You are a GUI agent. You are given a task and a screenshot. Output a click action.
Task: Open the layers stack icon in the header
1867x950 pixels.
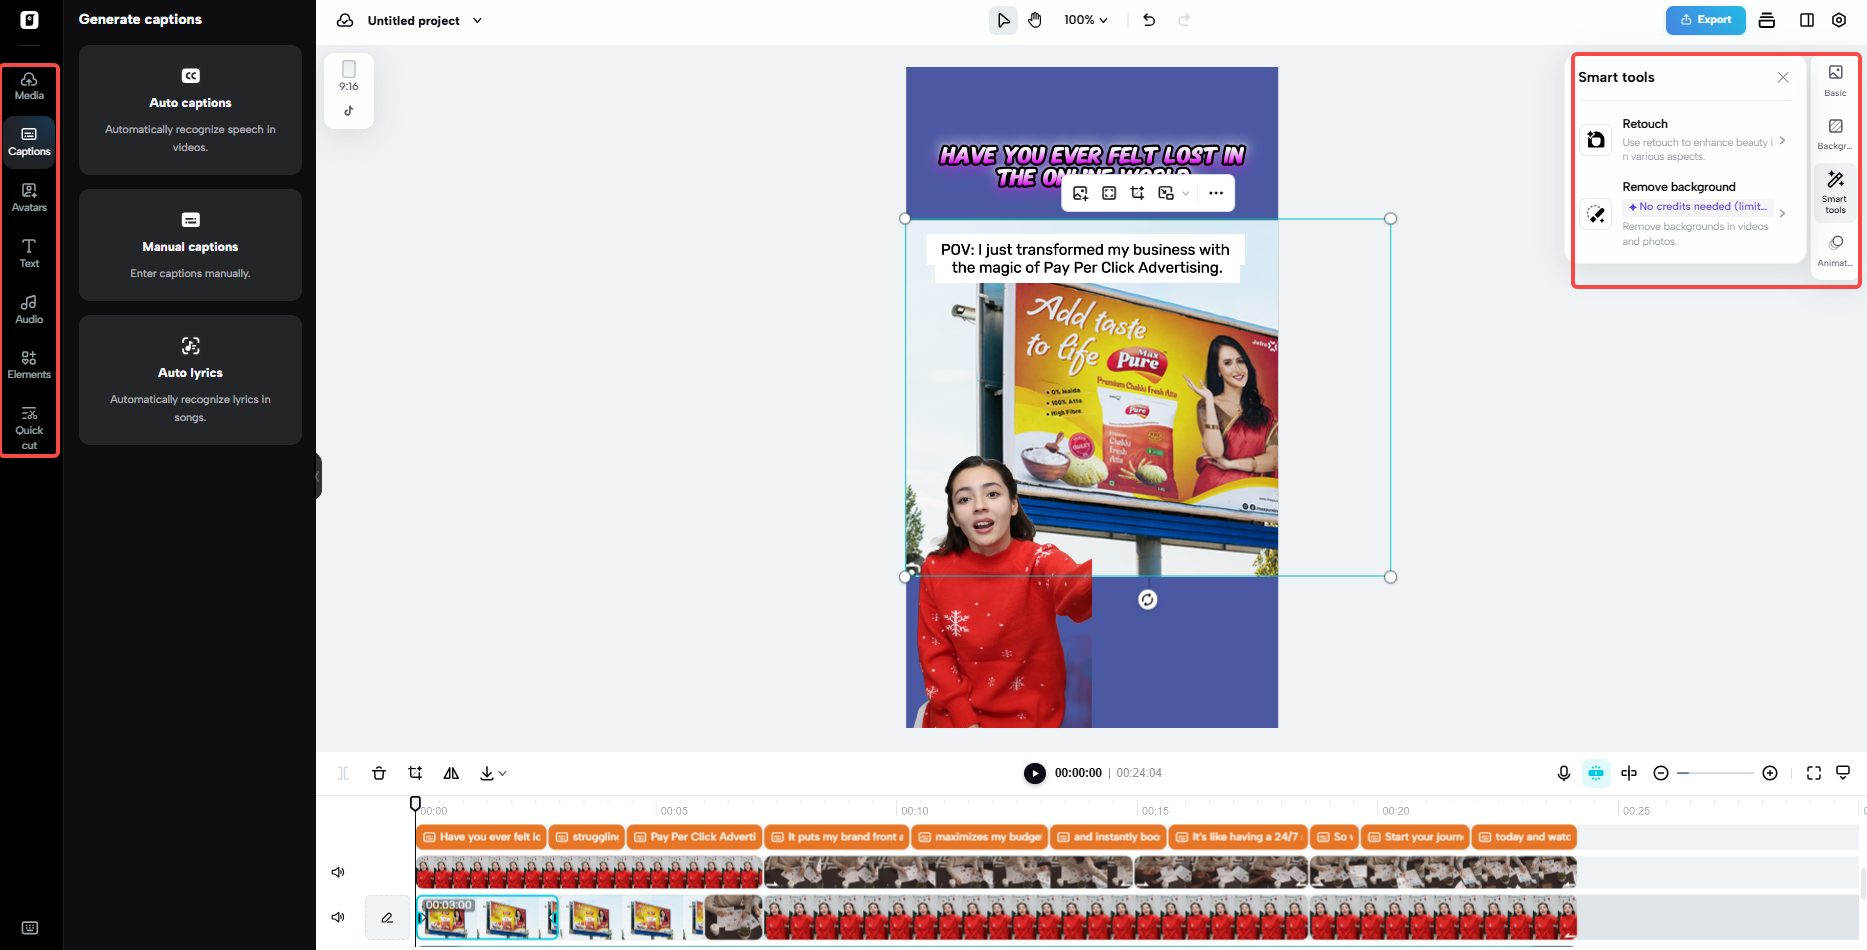pos(1767,20)
